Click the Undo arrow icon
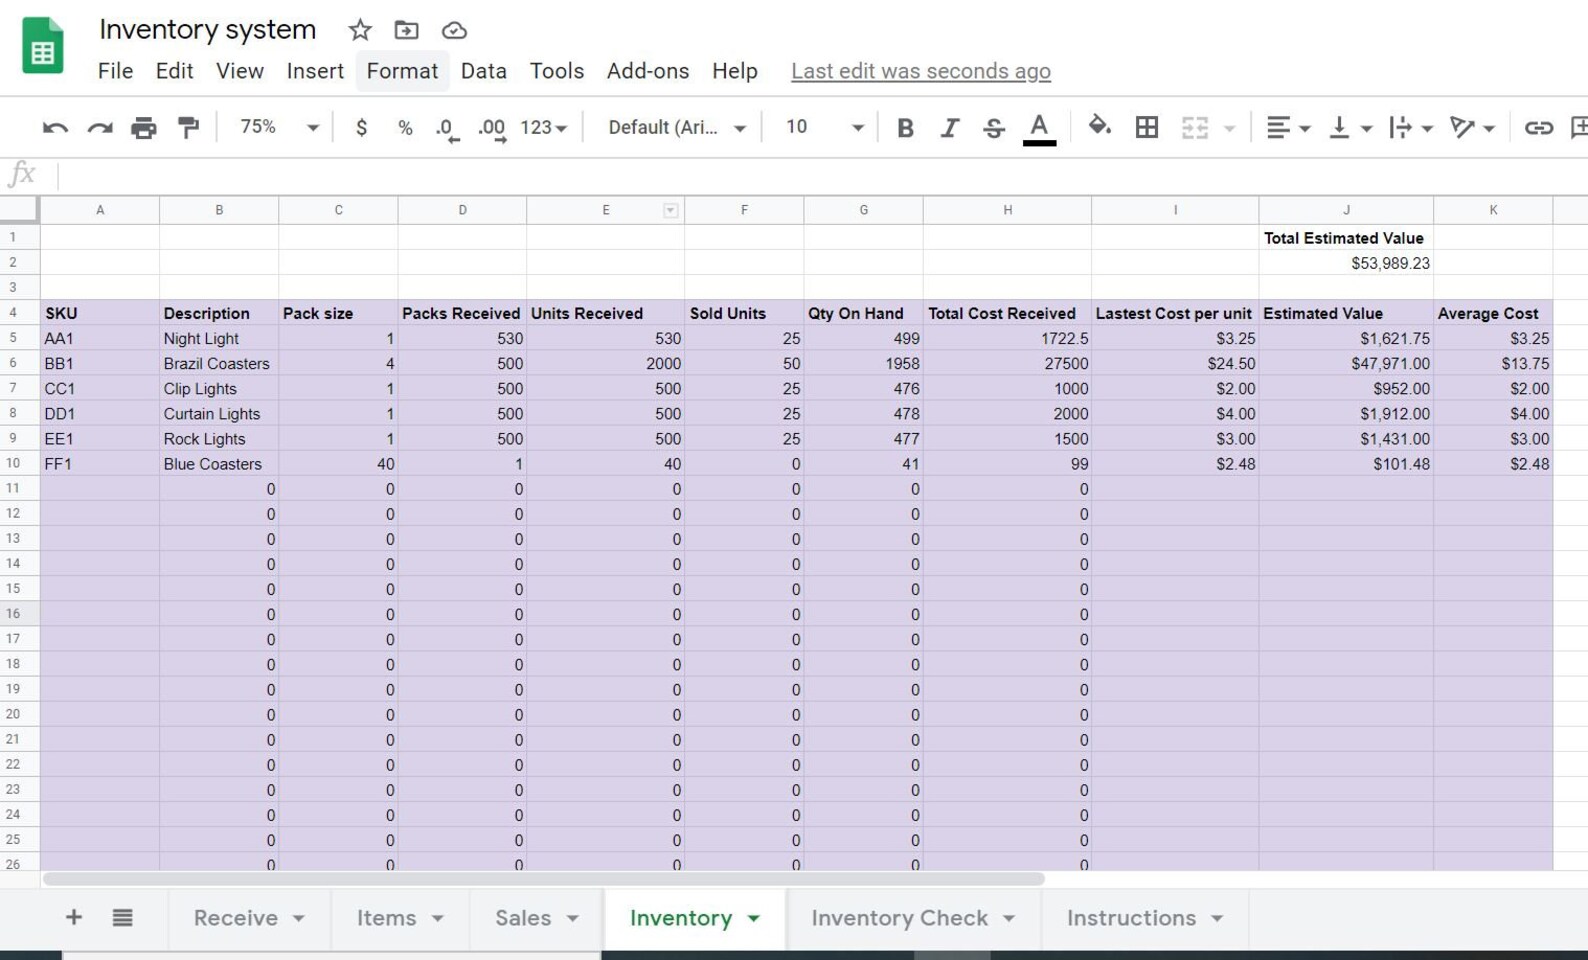Screen dimensions: 1588x960 click(x=55, y=127)
